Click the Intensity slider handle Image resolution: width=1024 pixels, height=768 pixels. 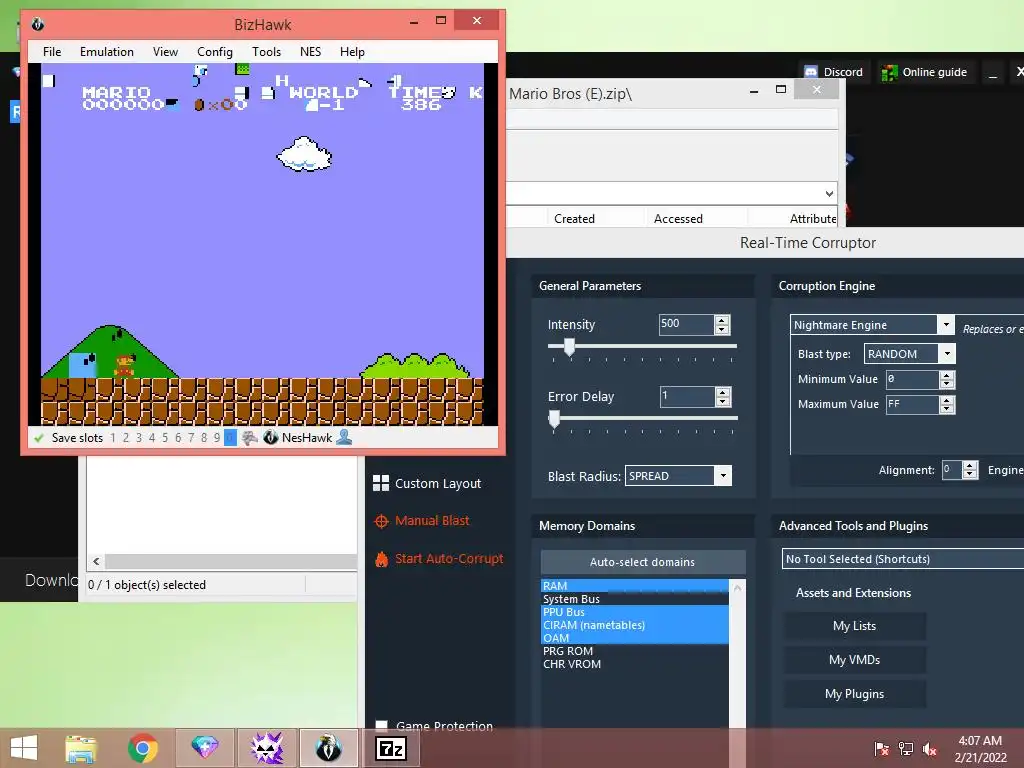pyautogui.click(x=569, y=347)
